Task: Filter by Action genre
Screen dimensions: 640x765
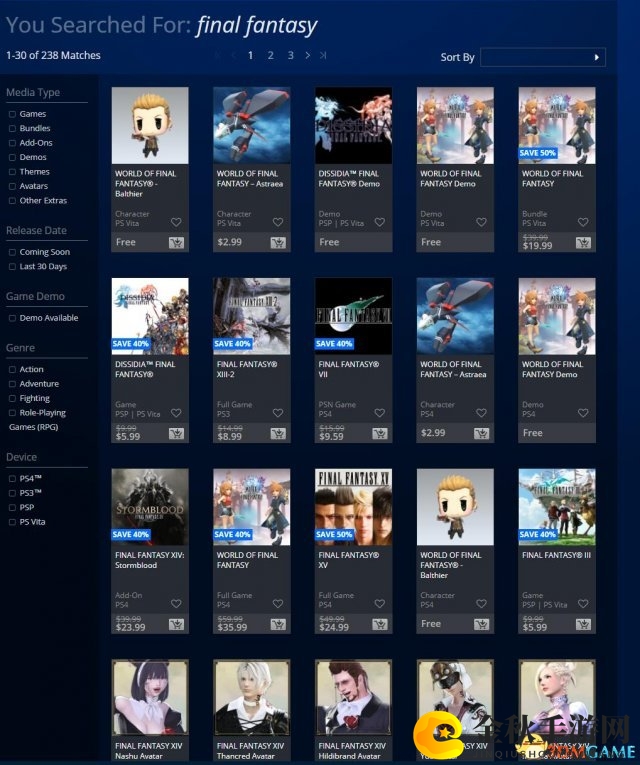Action: (13, 369)
